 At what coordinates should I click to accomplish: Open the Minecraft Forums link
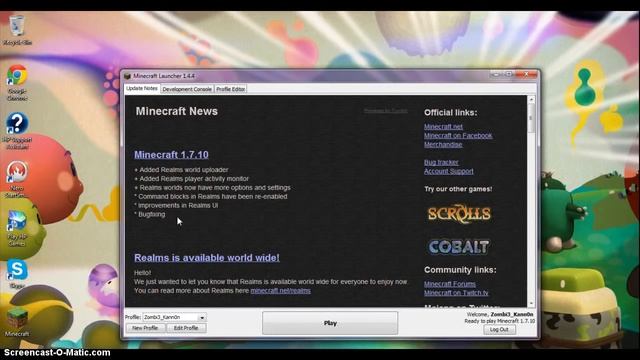(x=449, y=284)
